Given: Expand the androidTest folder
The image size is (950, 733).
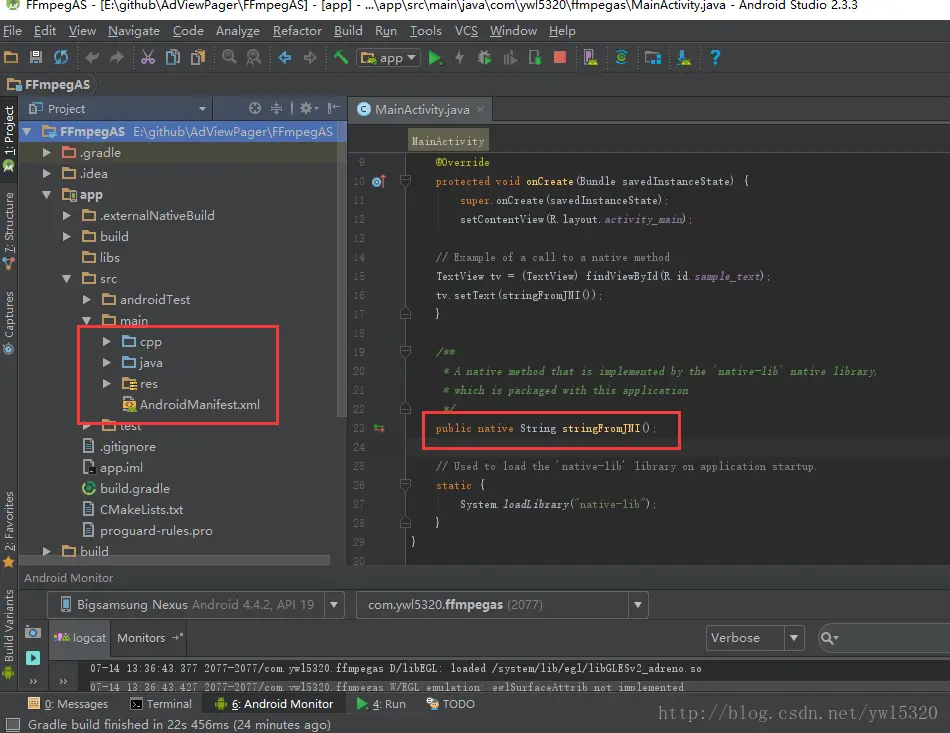Looking at the screenshot, I should pyautogui.click(x=87, y=300).
